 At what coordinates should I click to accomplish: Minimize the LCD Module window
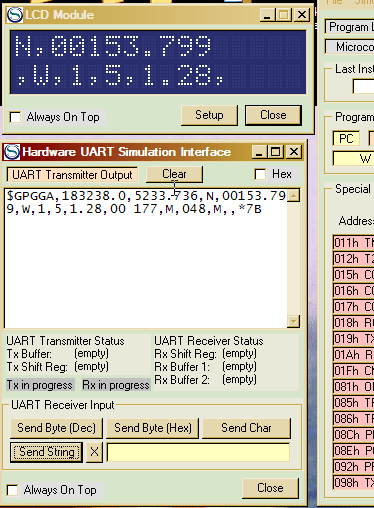pyautogui.click(x=267, y=15)
